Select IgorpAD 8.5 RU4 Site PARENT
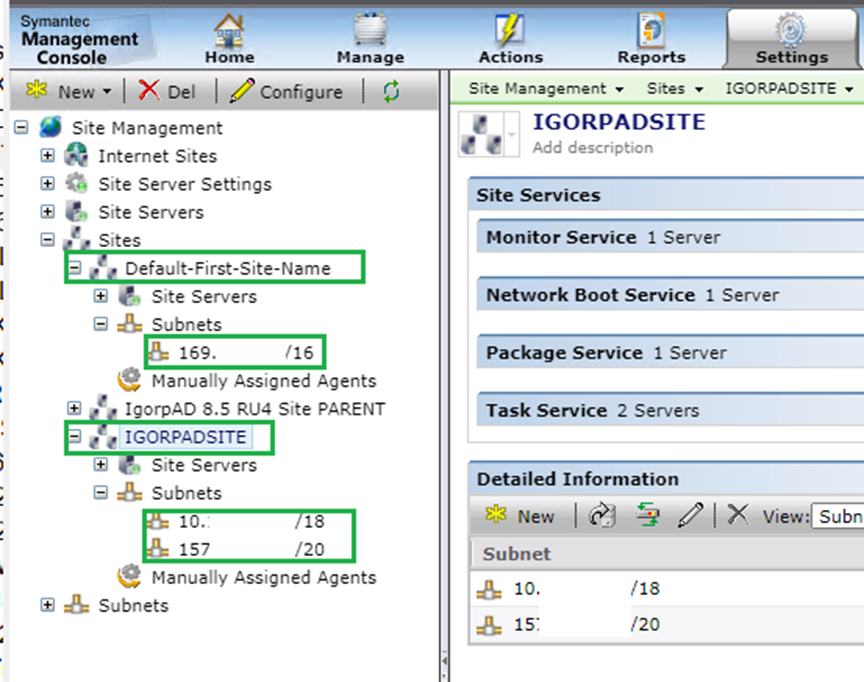Image resolution: width=864 pixels, height=682 pixels. click(x=255, y=409)
